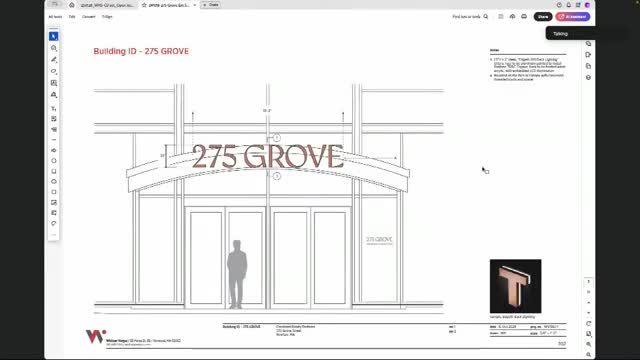Open the AI Assistant button
The height and width of the screenshot is (360, 640).
point(573,17)
